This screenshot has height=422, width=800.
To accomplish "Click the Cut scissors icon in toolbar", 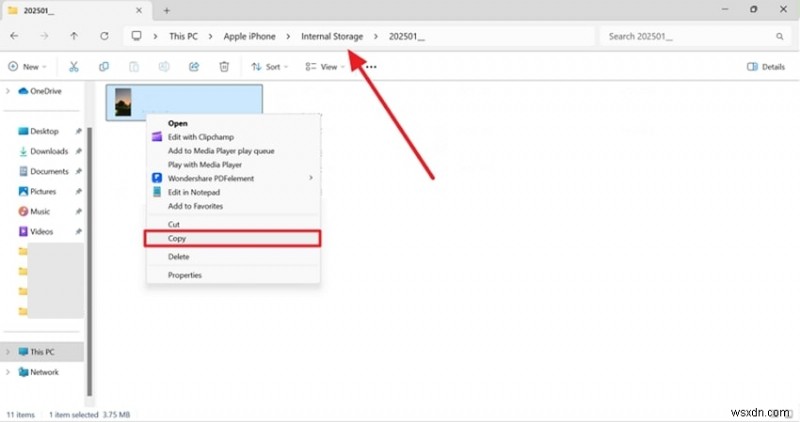I will coord(73,67).
